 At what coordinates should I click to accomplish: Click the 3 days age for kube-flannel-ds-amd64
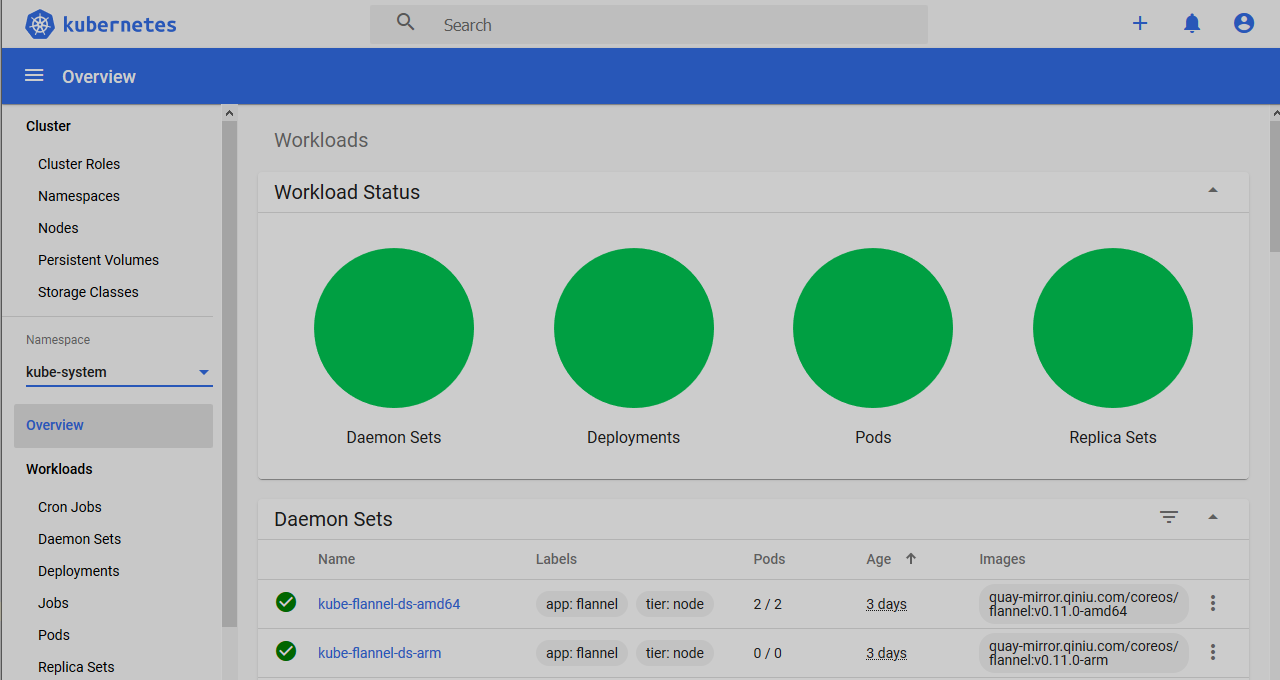[886, 604]
